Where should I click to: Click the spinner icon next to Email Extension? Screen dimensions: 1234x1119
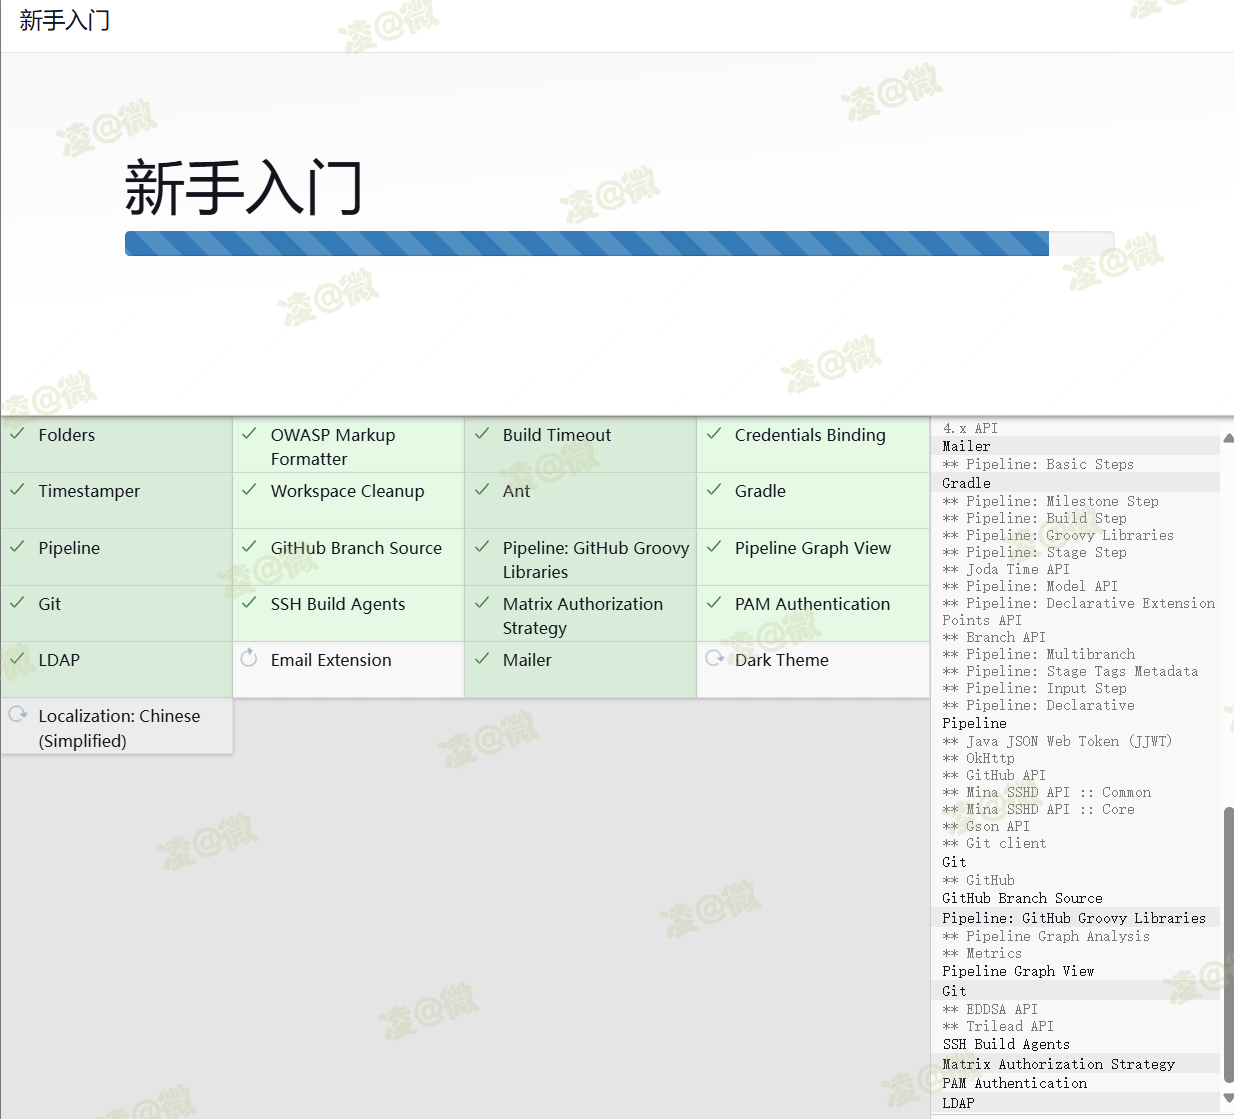point(249,658)
